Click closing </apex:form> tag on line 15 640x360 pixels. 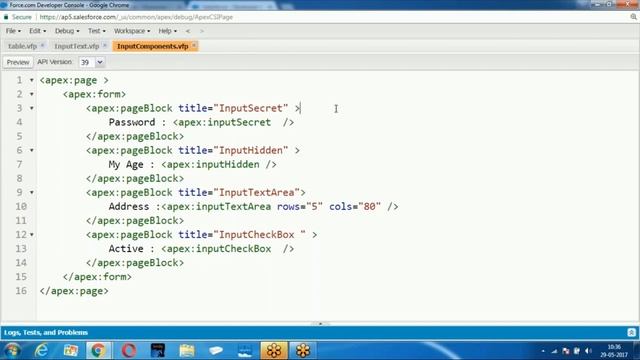click(x=97, y=277)
